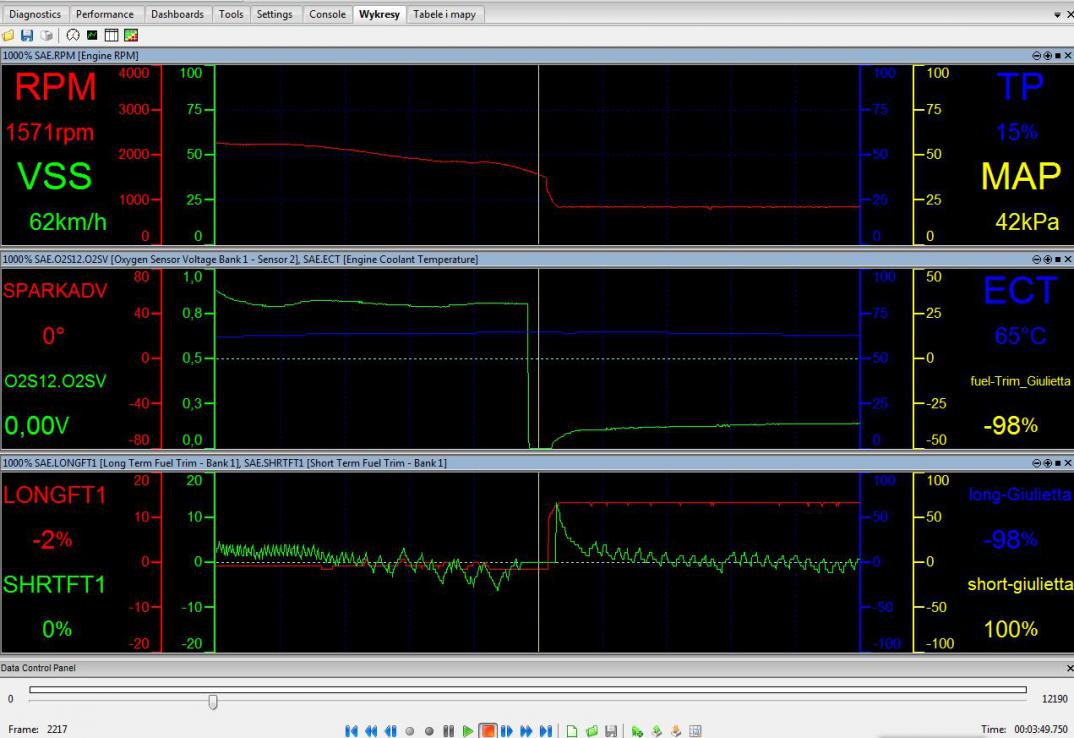Select the O2S12.O2SV channel label
Image resolution: width=1074 pixels, height=738 pixels.
click(x=55, y=381)
